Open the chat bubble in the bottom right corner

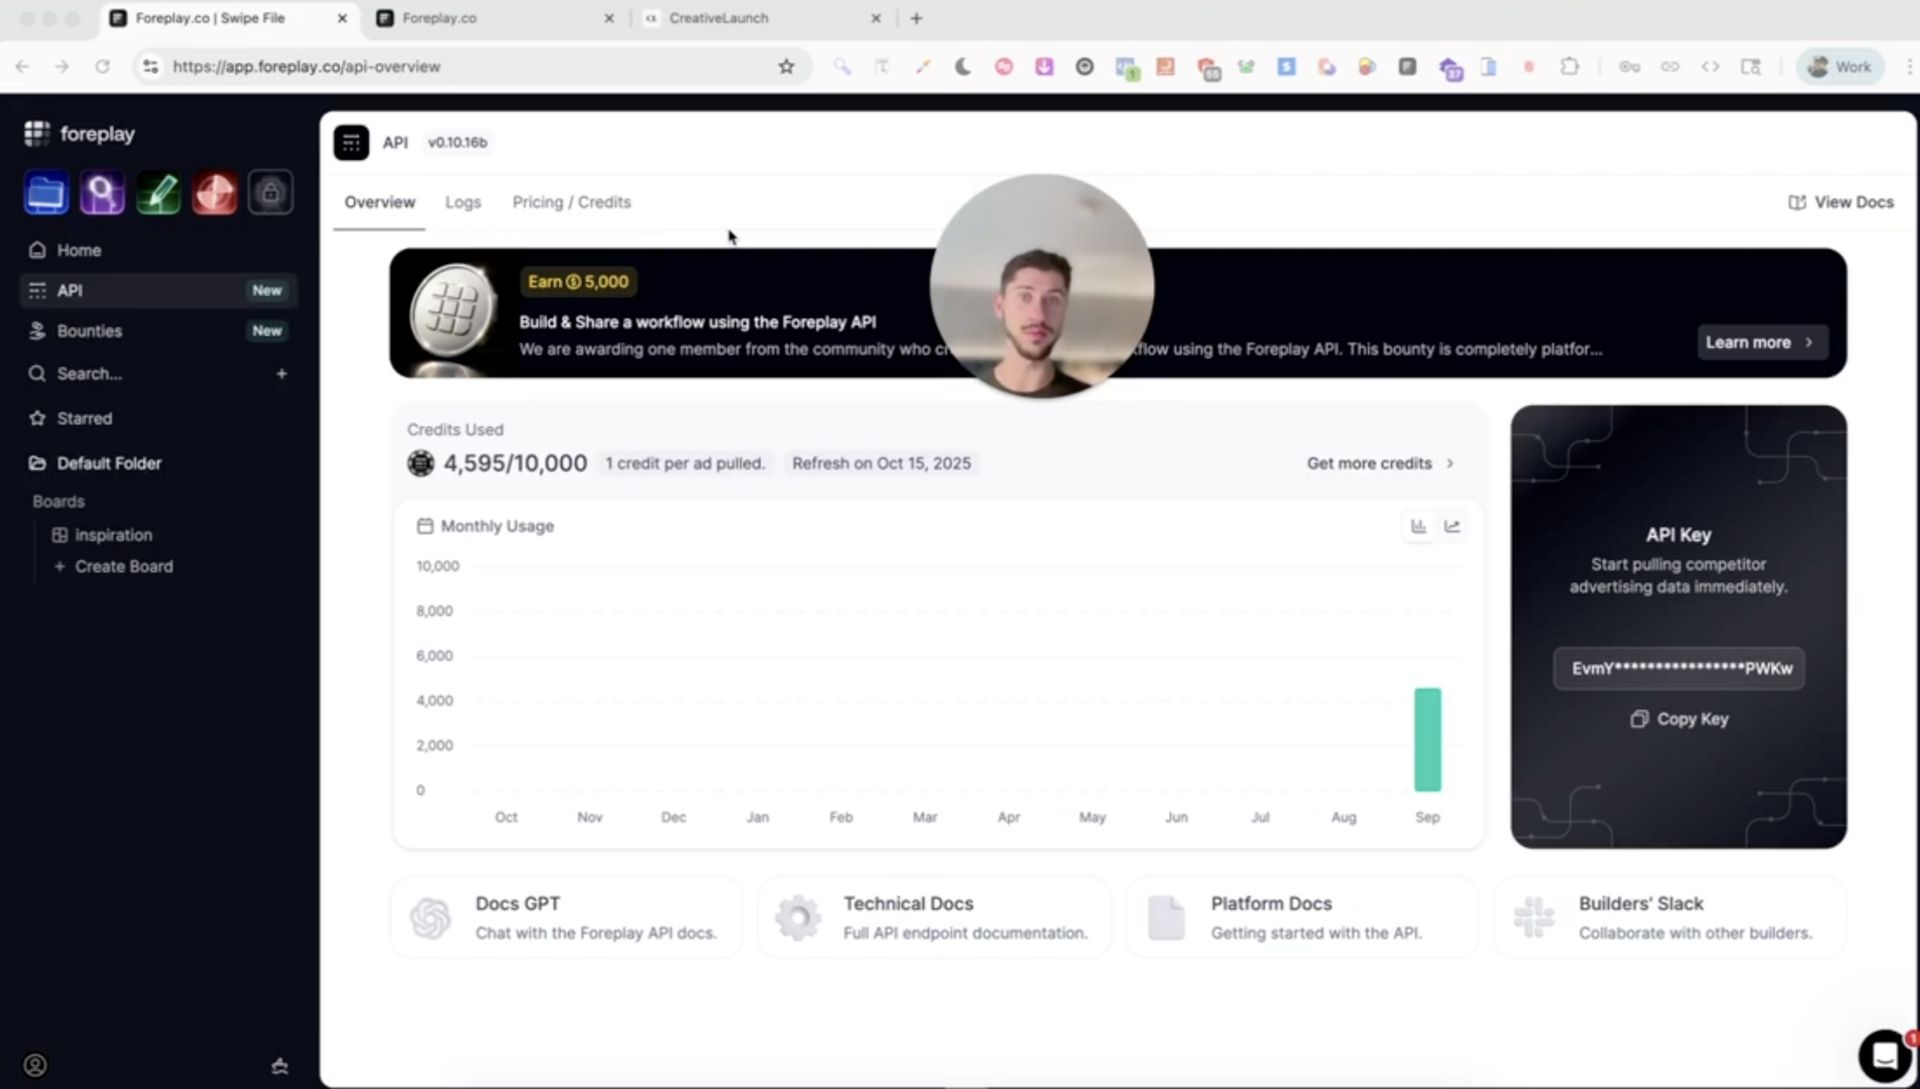click(x=1884, y=1053)
